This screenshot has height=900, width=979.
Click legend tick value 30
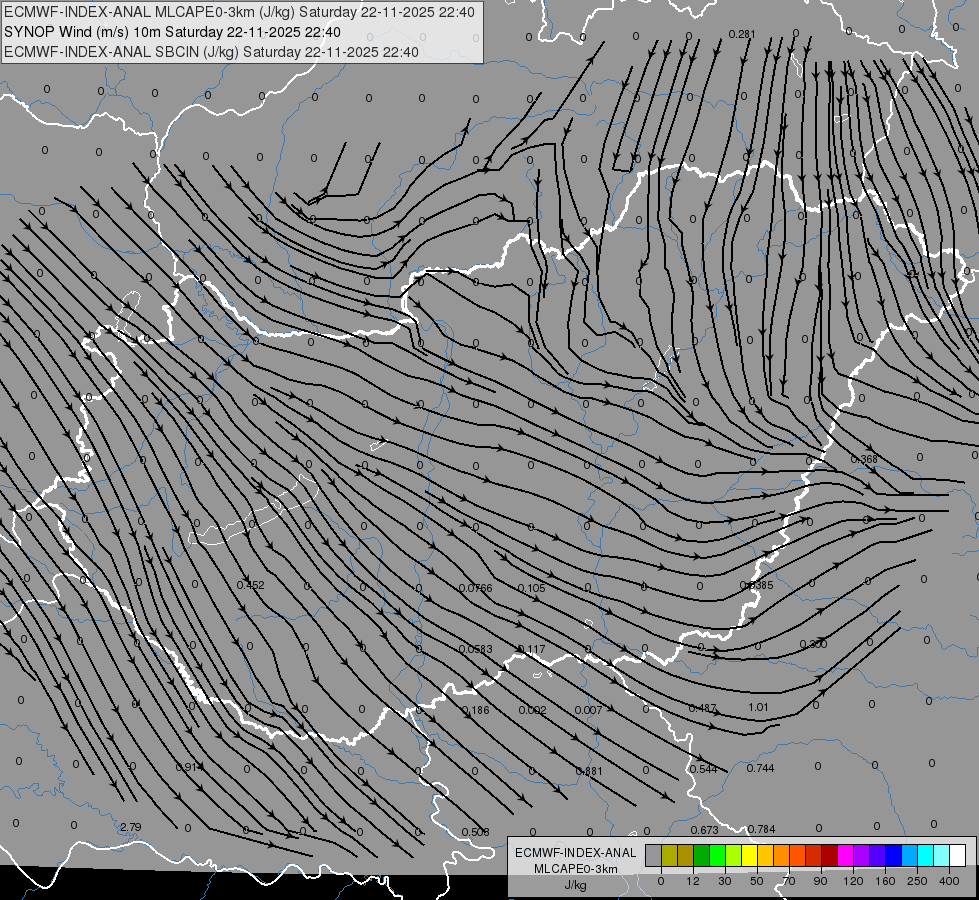coord(725,881)
